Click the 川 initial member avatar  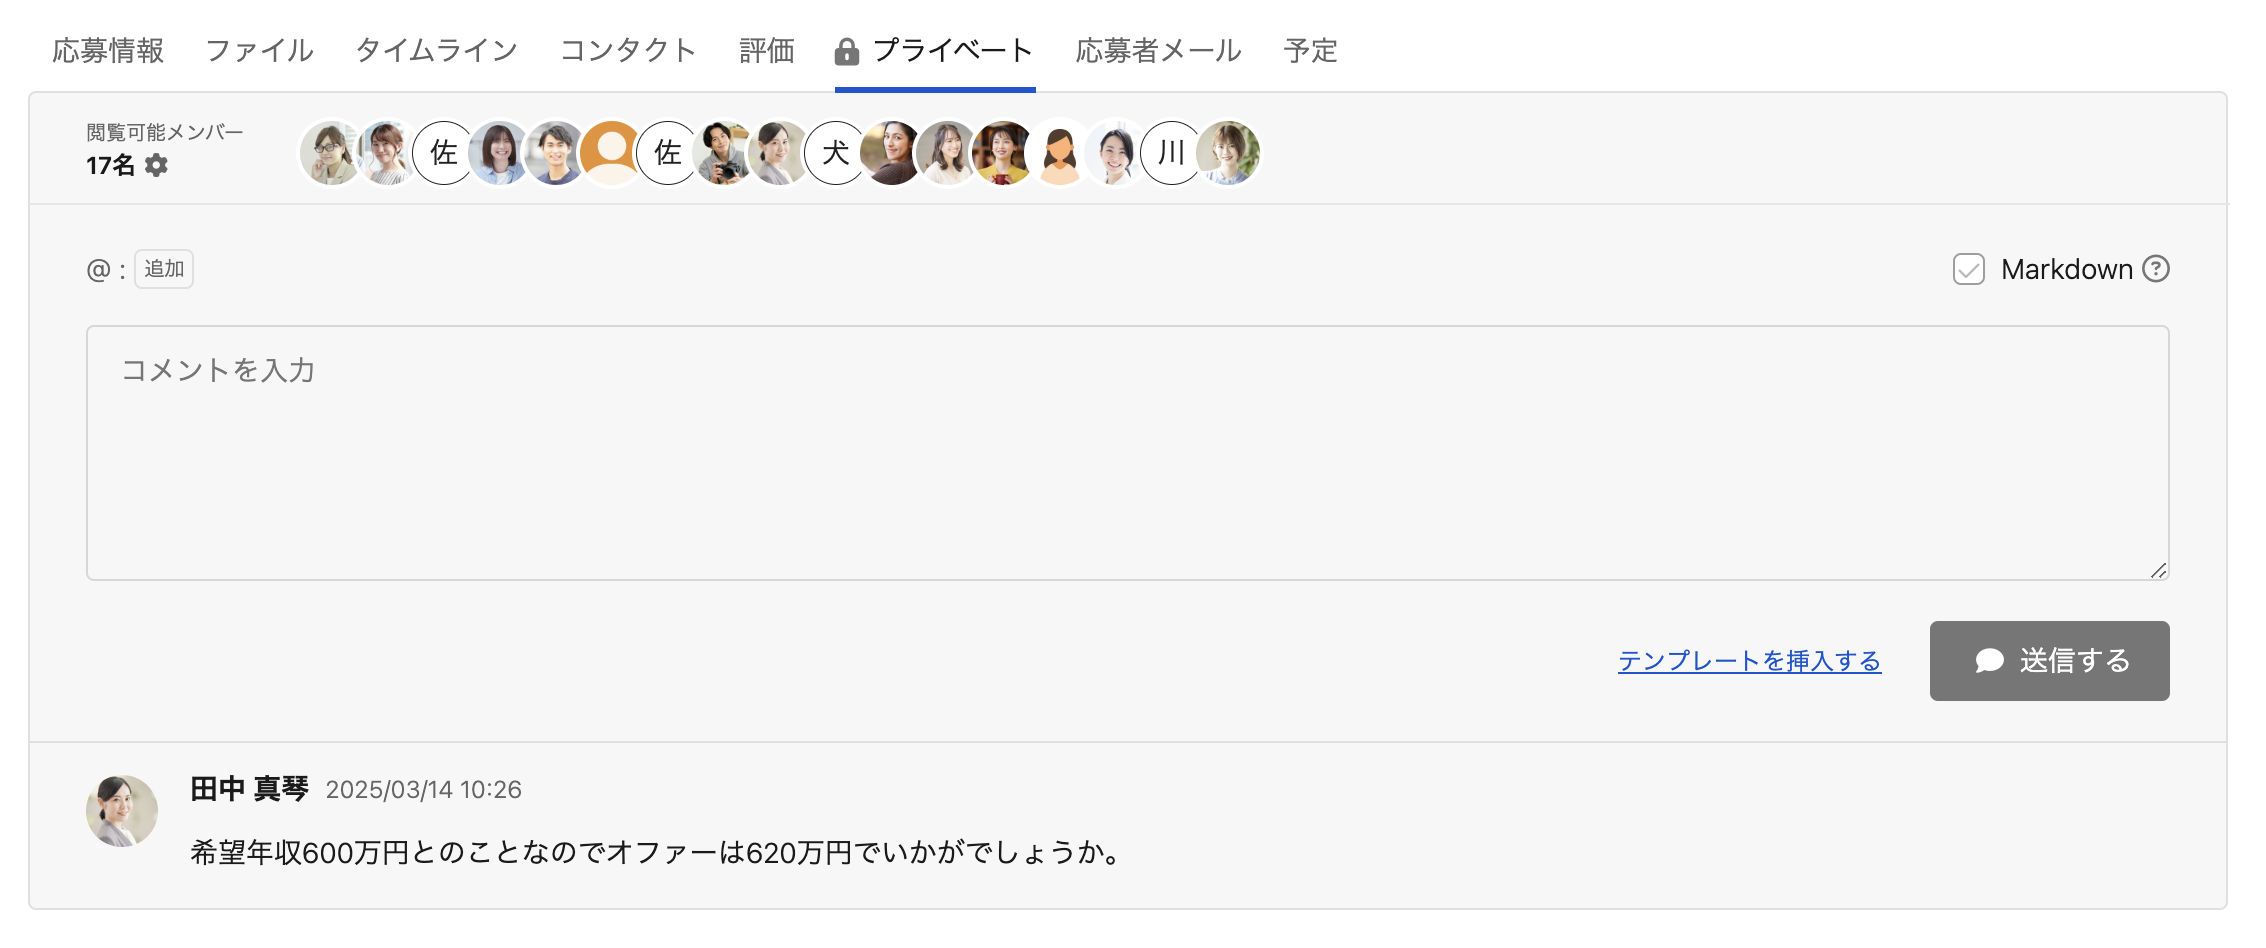click(1171, 153)
